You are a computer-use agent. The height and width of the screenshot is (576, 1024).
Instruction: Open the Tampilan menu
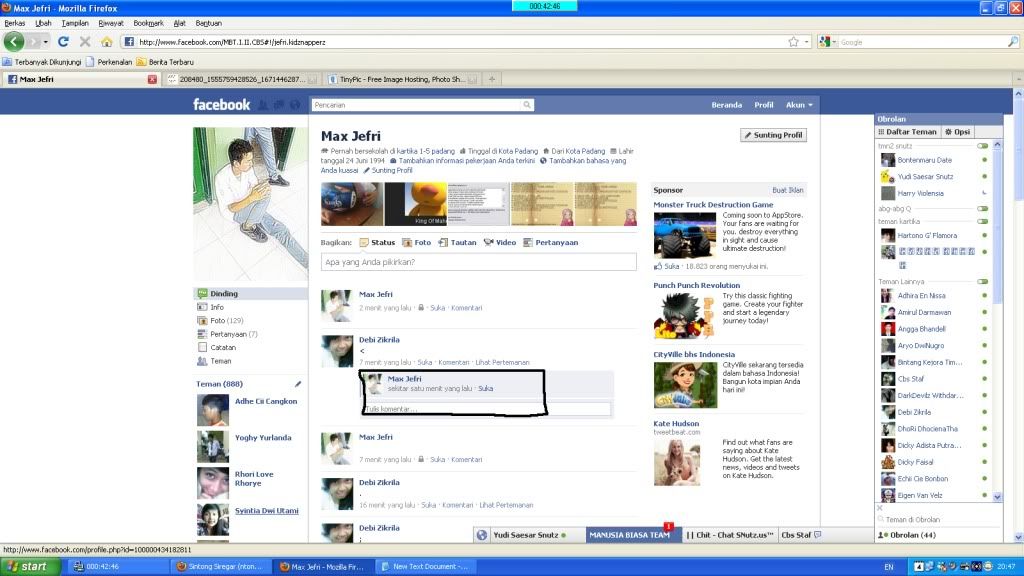(75, 23)
